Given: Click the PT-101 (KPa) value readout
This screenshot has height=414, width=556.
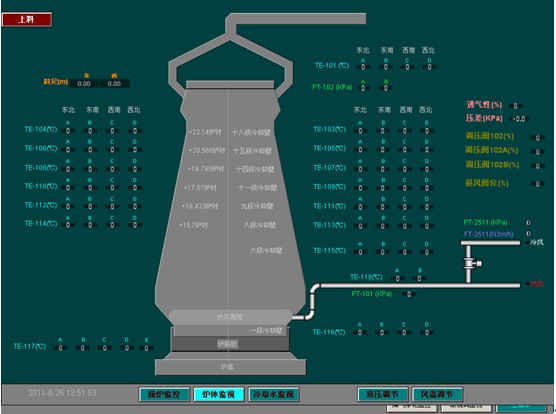Looking at the screenshot, I should (409, 294).
